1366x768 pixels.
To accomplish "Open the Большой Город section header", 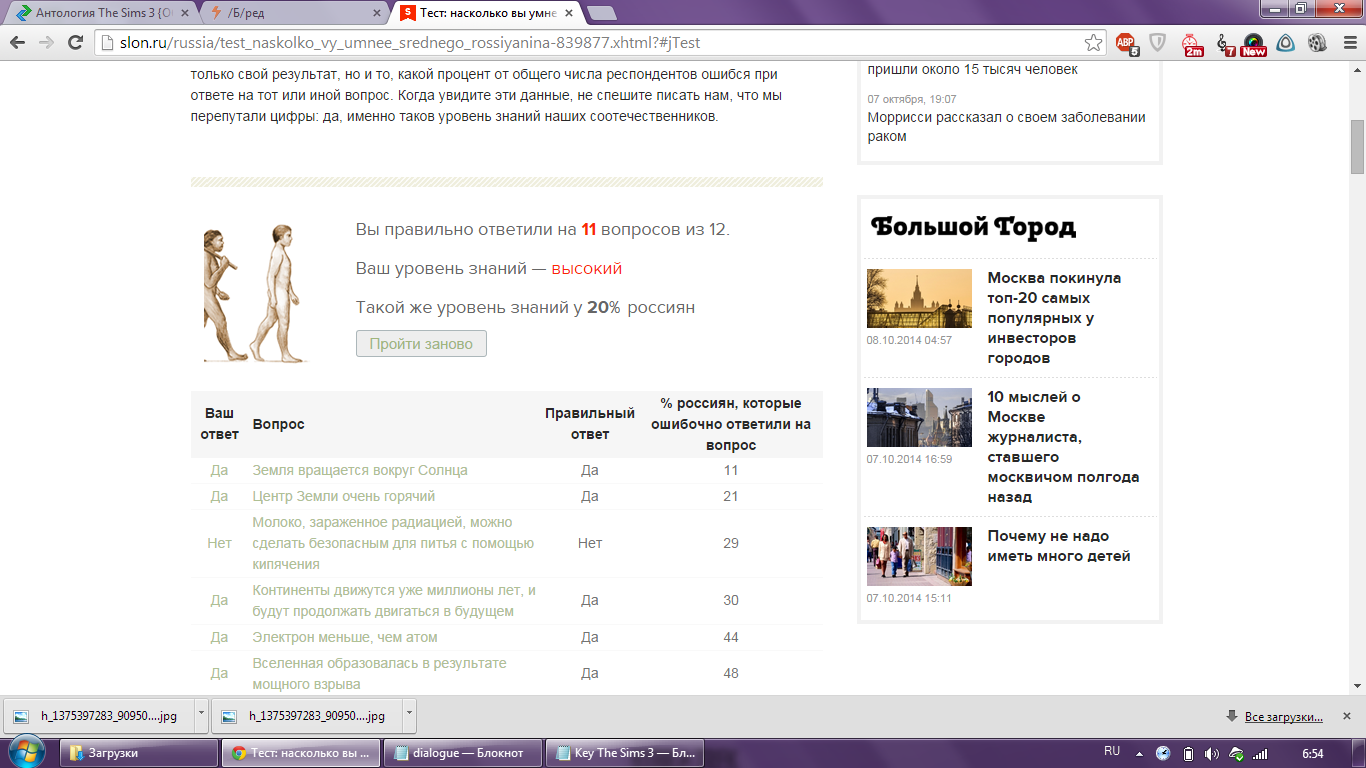I will tap(973, 227).
